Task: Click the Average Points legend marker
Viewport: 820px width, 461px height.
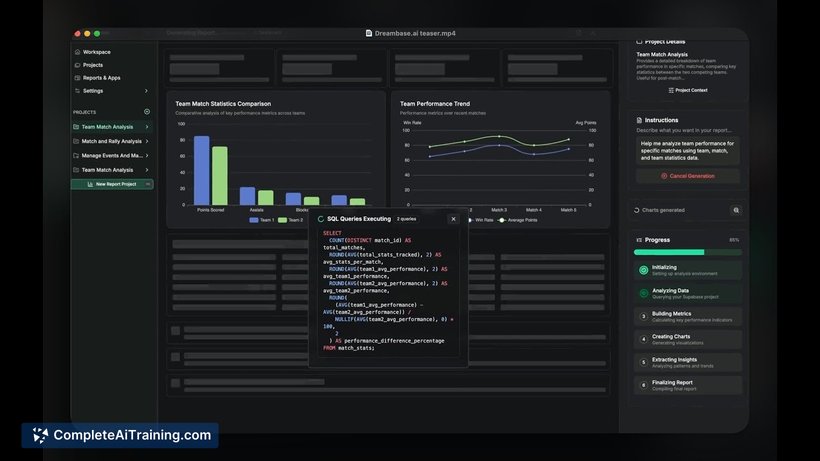Action: 502,220
